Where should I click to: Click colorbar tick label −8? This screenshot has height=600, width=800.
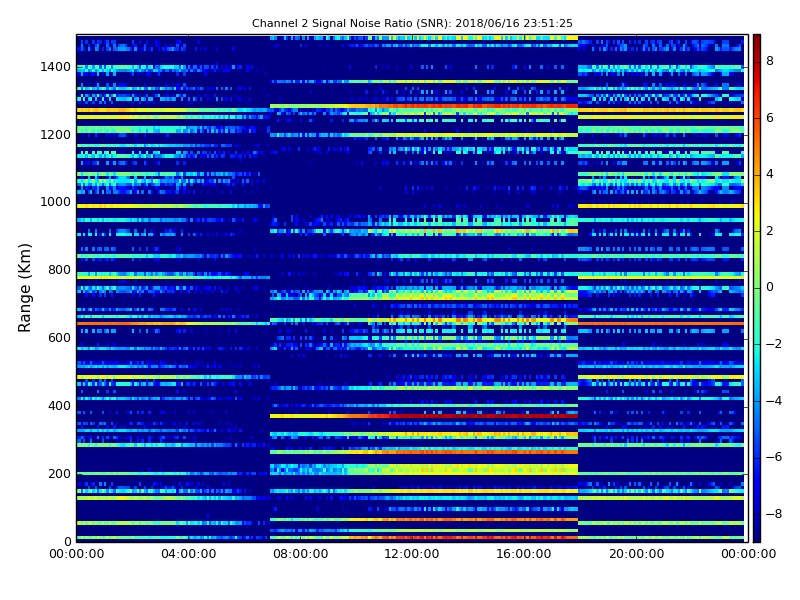pos(774,514)
